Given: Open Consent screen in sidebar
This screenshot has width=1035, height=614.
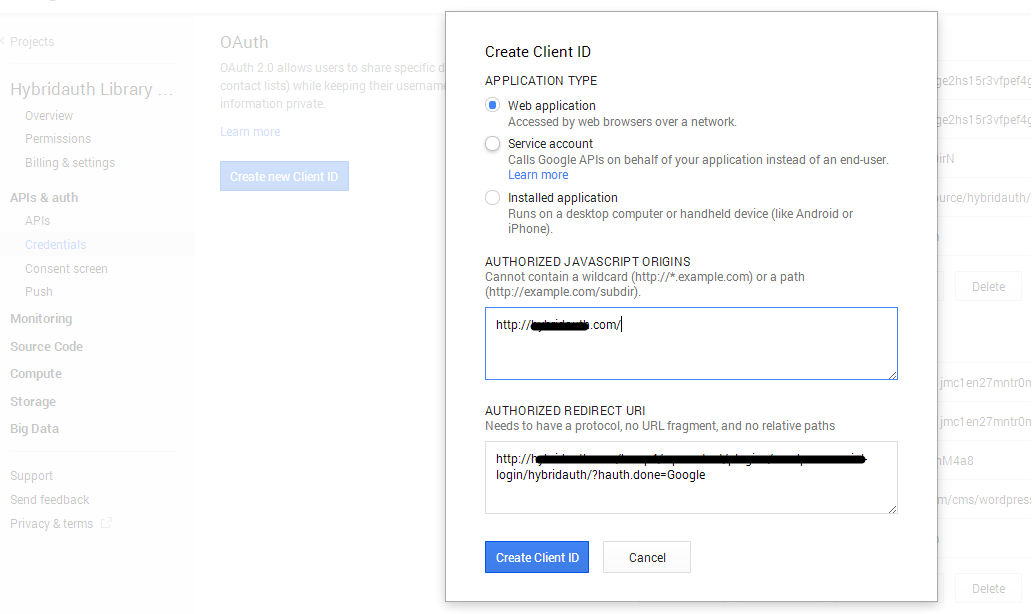Looking at the screenshot, I should 66,269.
